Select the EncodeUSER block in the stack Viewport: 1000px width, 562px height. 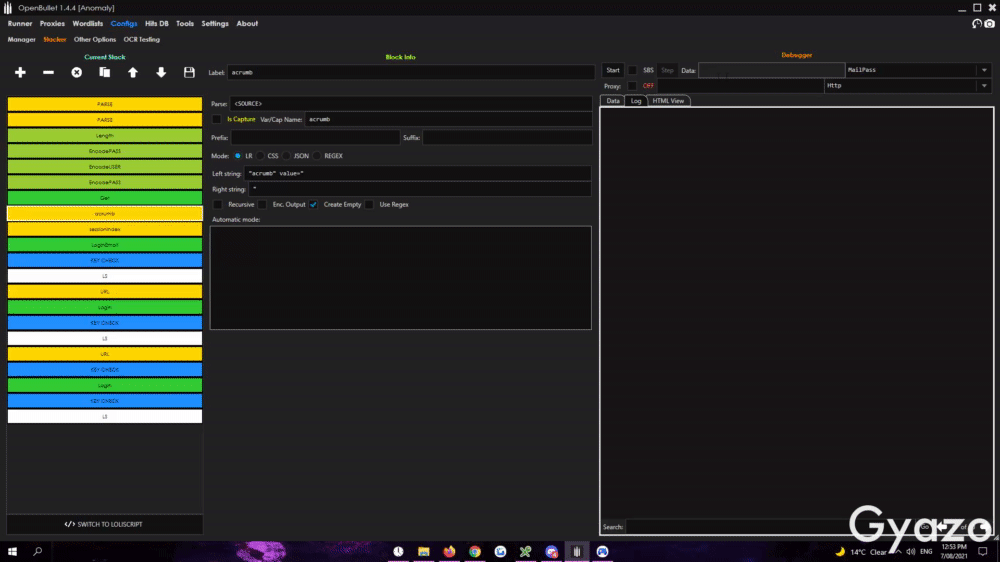(105, 166)
